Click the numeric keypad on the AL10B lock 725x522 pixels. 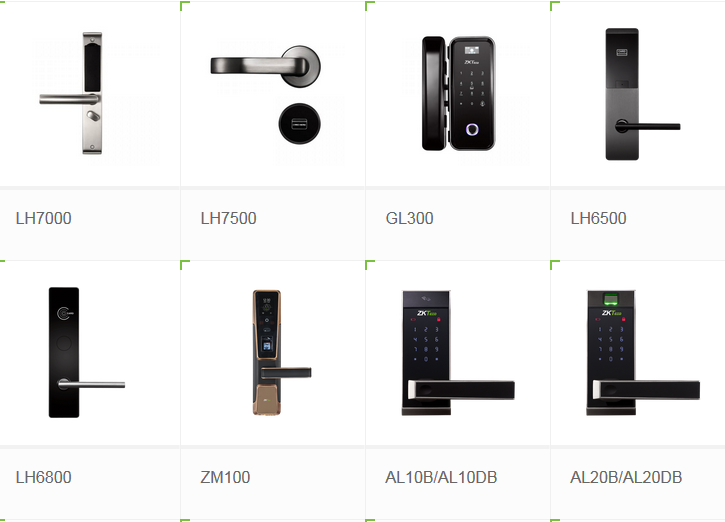tap(426, 344)
